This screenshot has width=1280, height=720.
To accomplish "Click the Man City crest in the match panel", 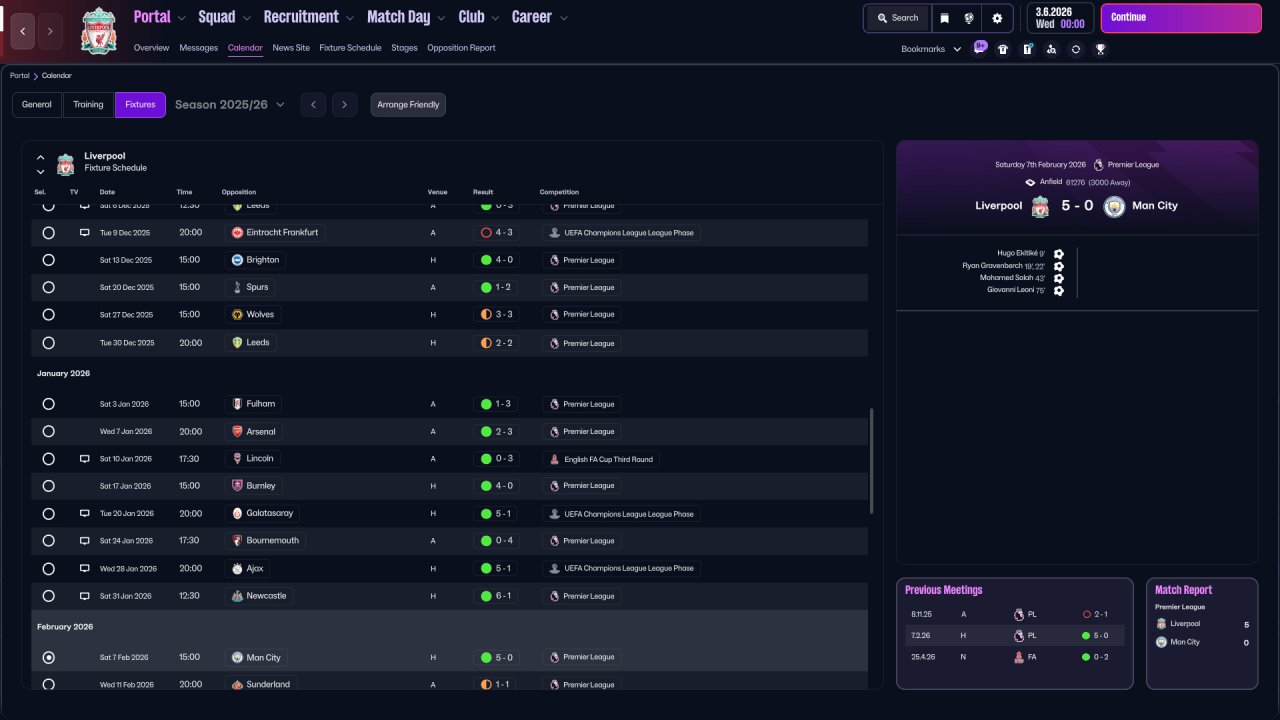I will 1114,206.
